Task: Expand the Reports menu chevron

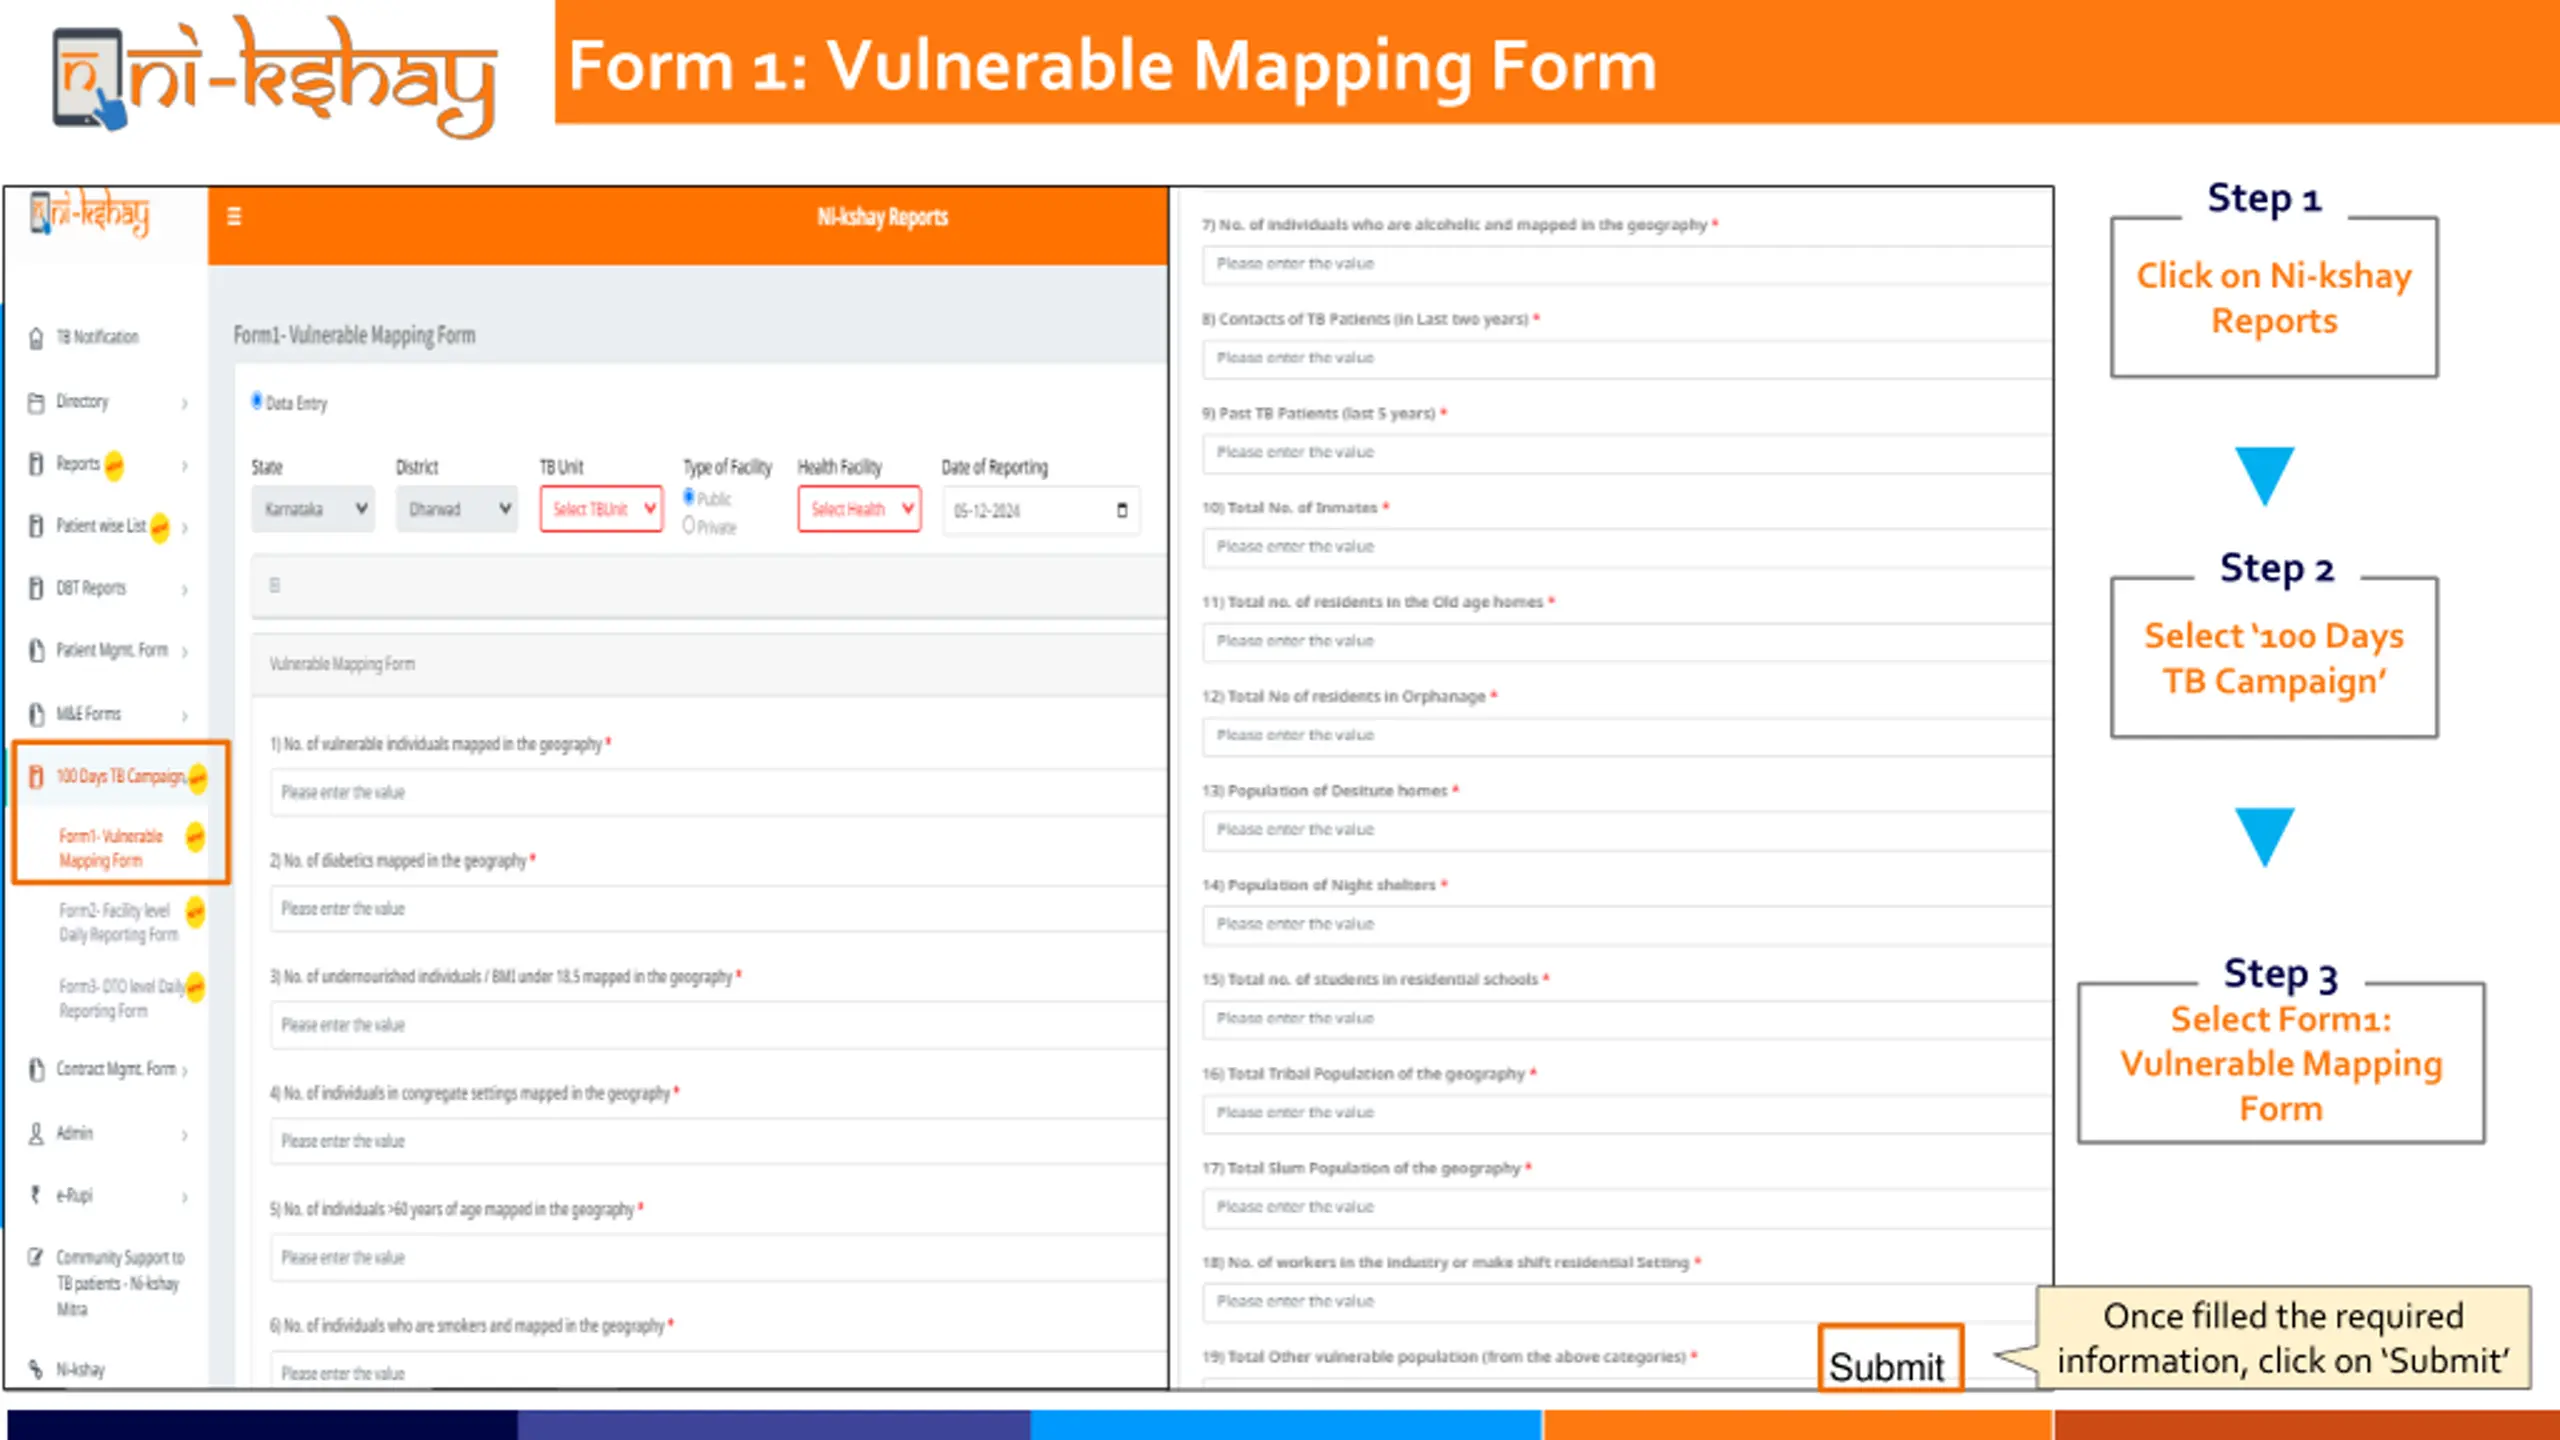Action: pos(185,465)
